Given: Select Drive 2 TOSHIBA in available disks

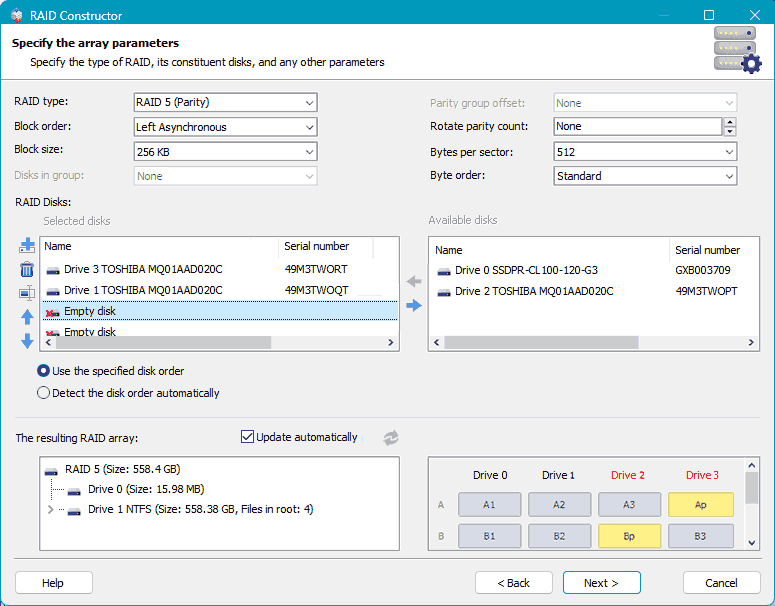Looking at the screenshot, I should (593, 291).
